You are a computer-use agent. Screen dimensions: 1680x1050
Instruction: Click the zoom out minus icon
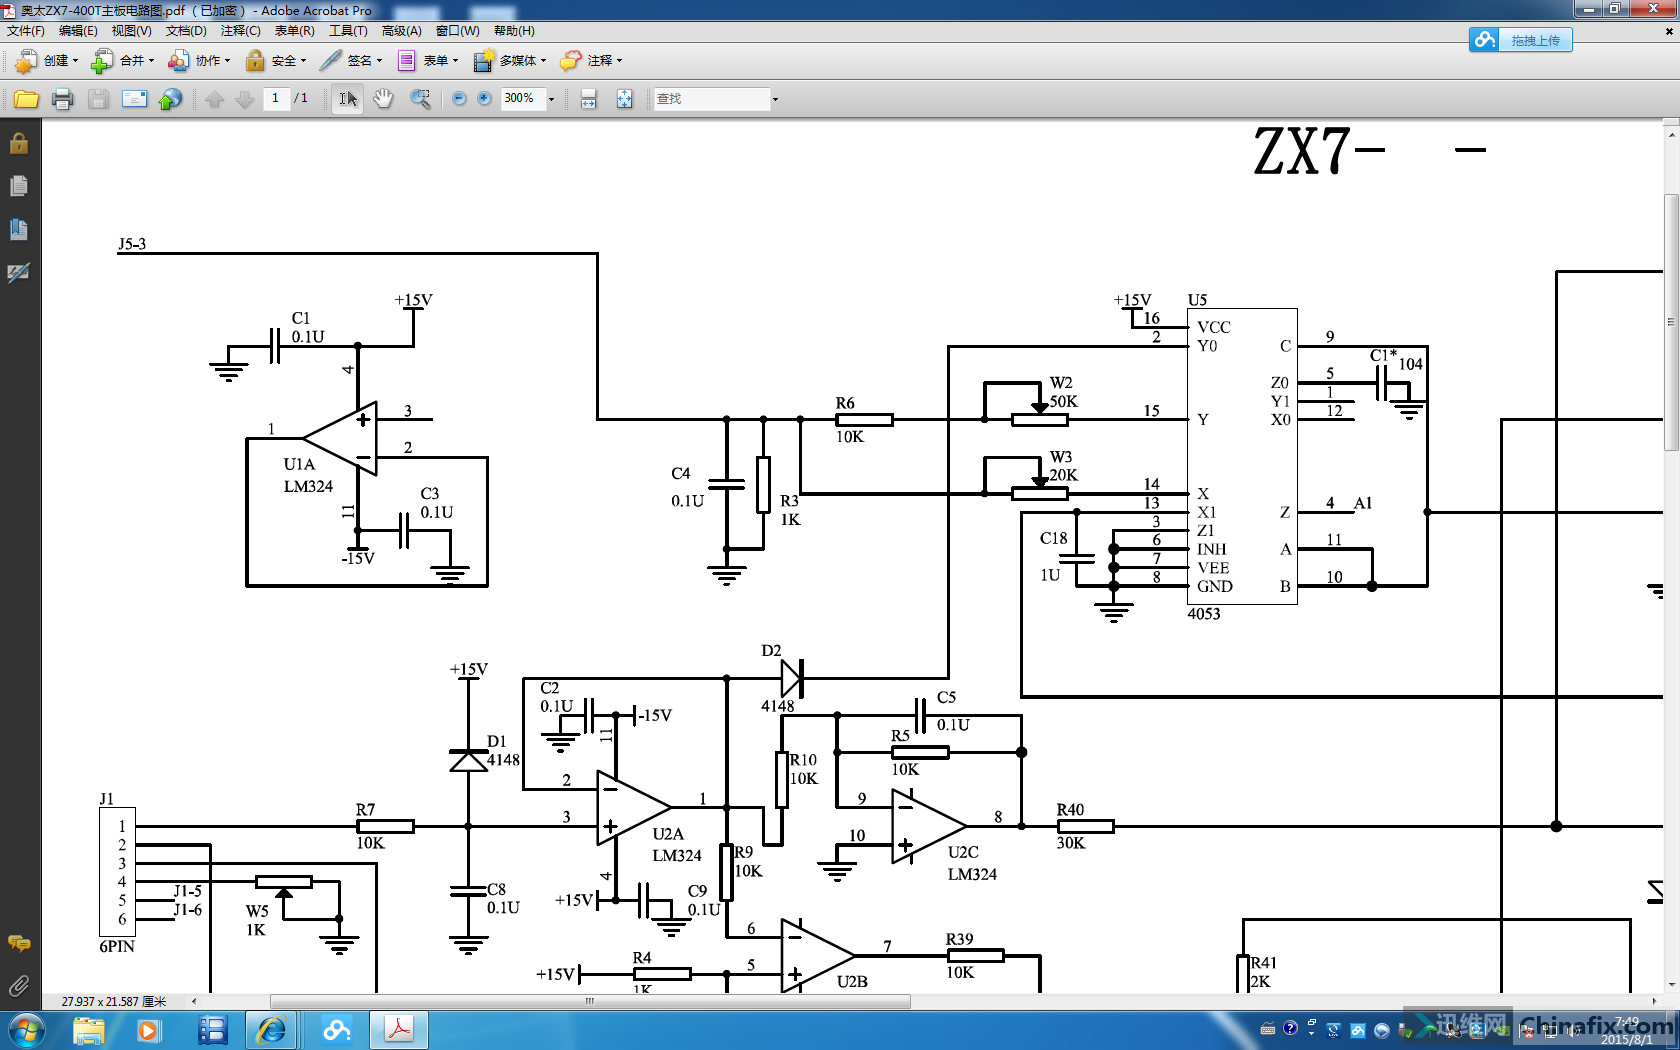click(459, 99)
